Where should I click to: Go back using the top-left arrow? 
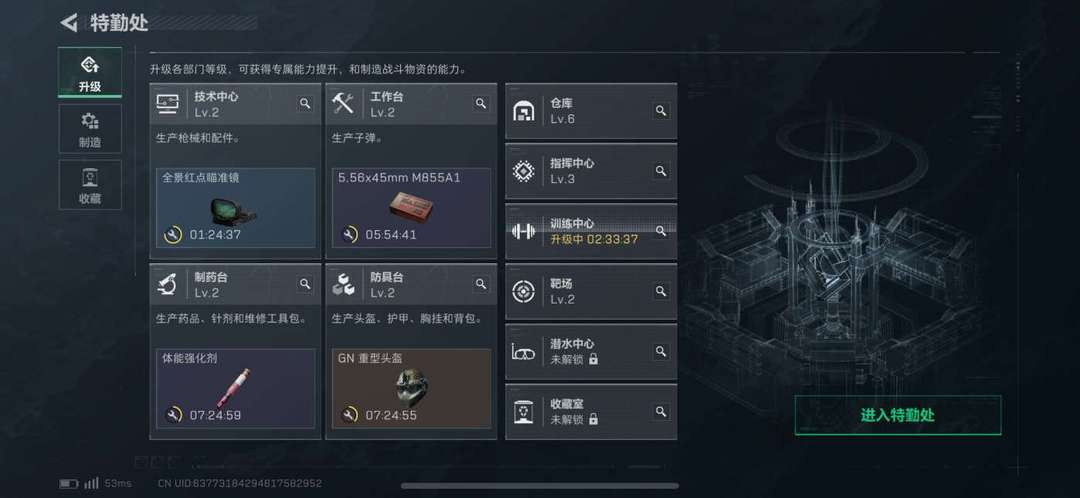point(69,23)
